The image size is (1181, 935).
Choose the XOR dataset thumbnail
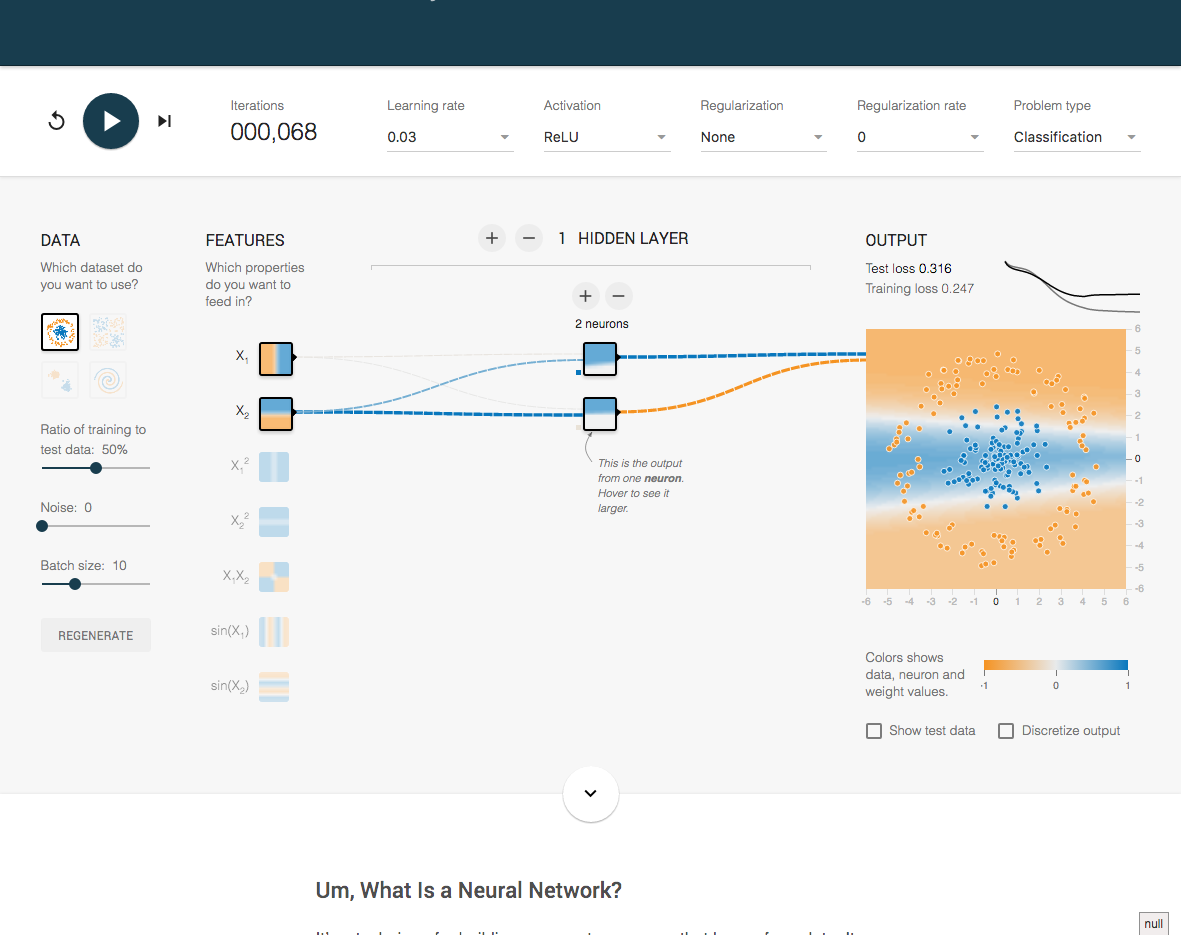pos(108,332)
